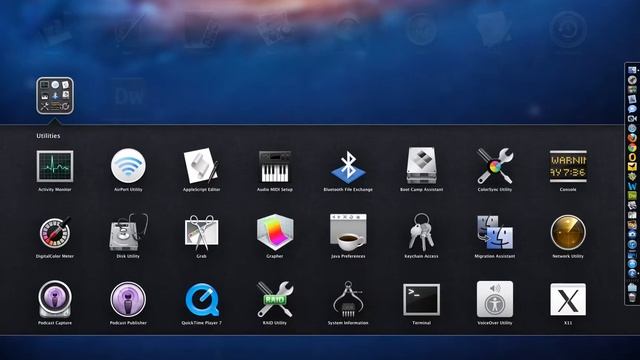Open System Information
This screenshot has height=360, width=640.
click(x=348, y=299)
